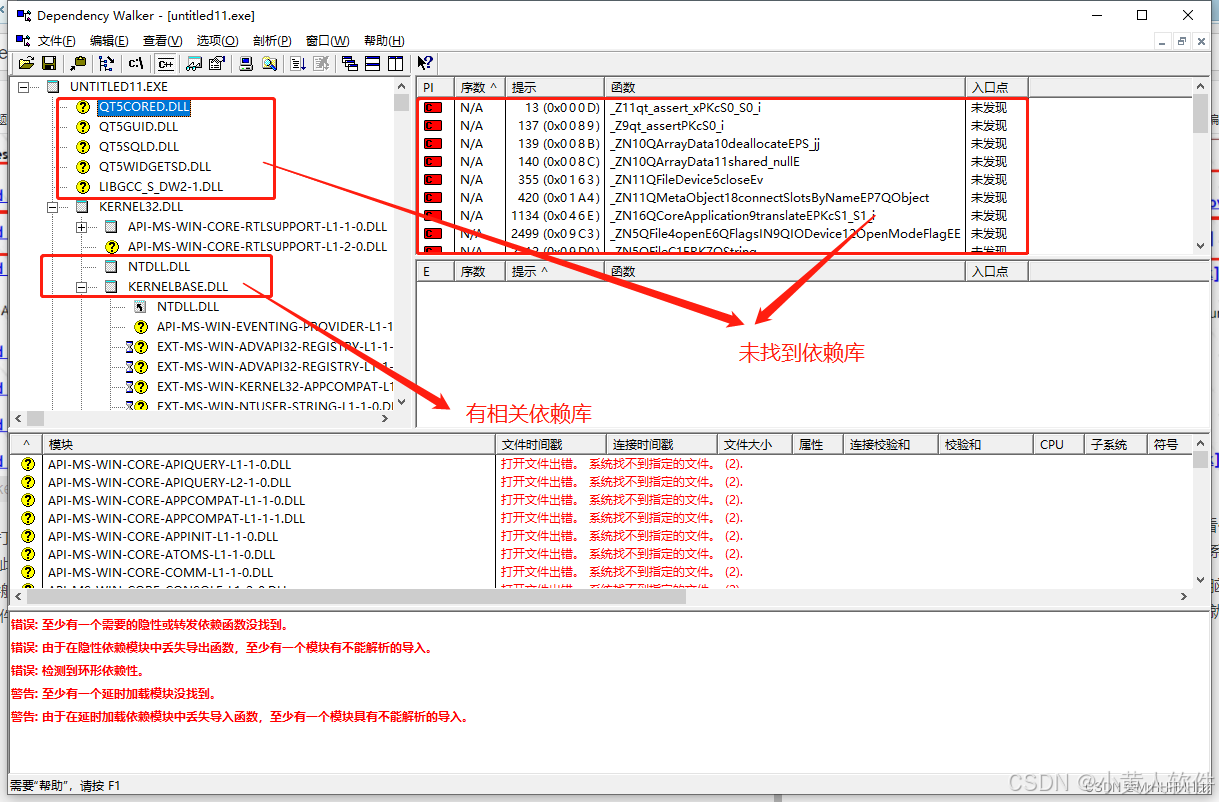
Task: Click the View in External Viewer icon
Action: [x=194, y=63]
